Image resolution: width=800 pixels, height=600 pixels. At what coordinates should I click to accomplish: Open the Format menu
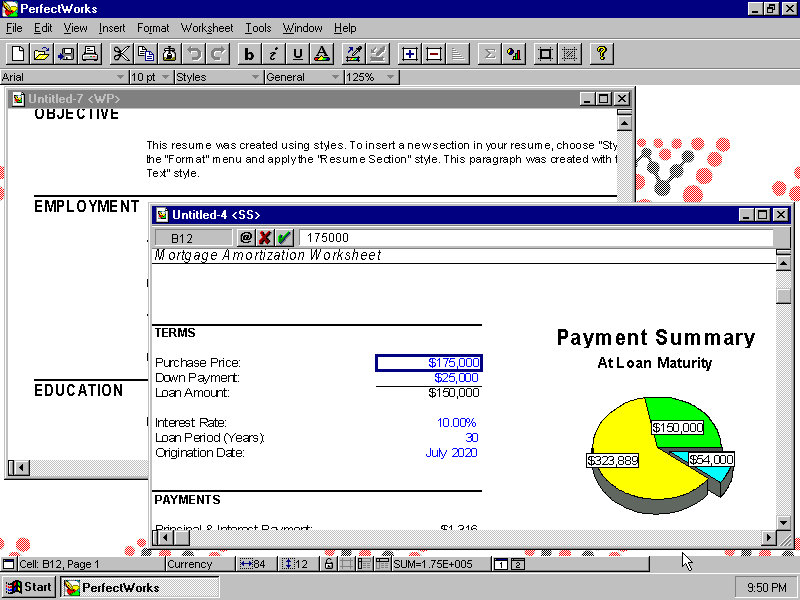[x=153, y=28]
